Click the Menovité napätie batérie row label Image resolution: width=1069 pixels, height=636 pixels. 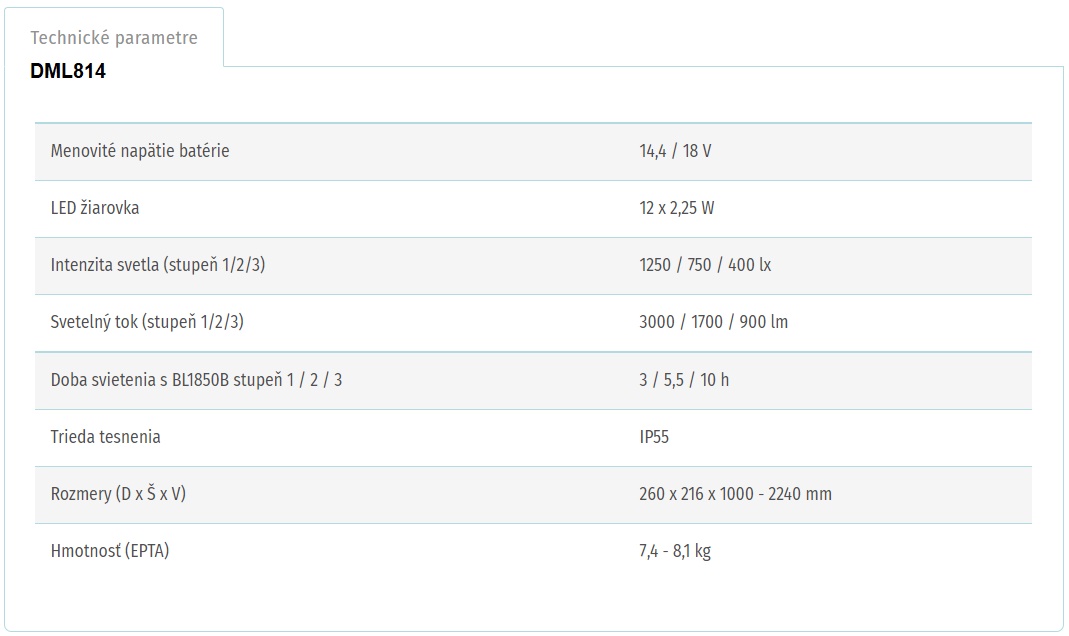[140, 151]
